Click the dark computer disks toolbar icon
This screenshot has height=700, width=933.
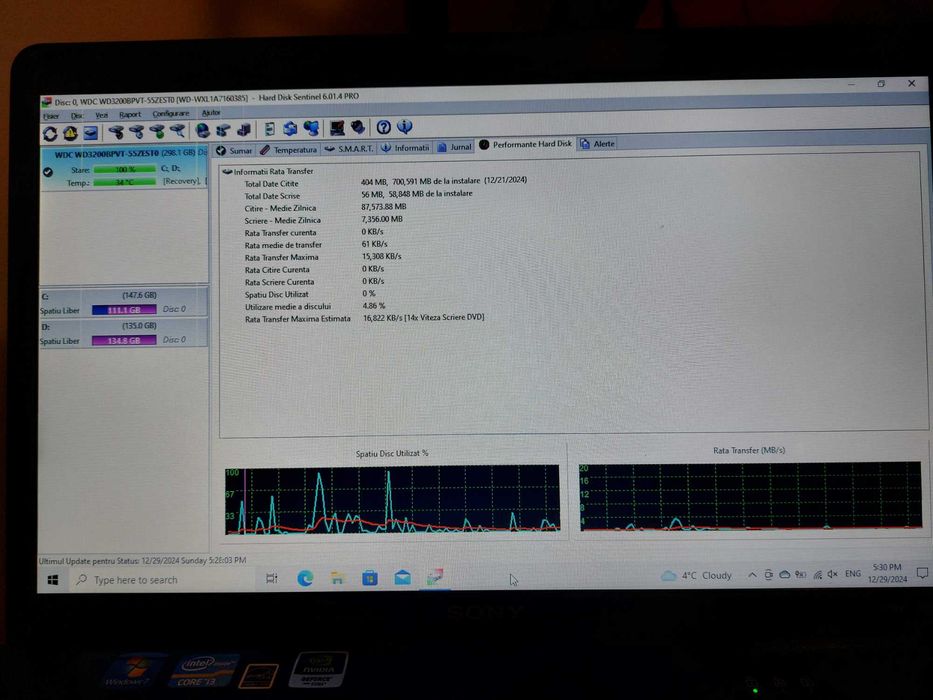coord(244,129)
